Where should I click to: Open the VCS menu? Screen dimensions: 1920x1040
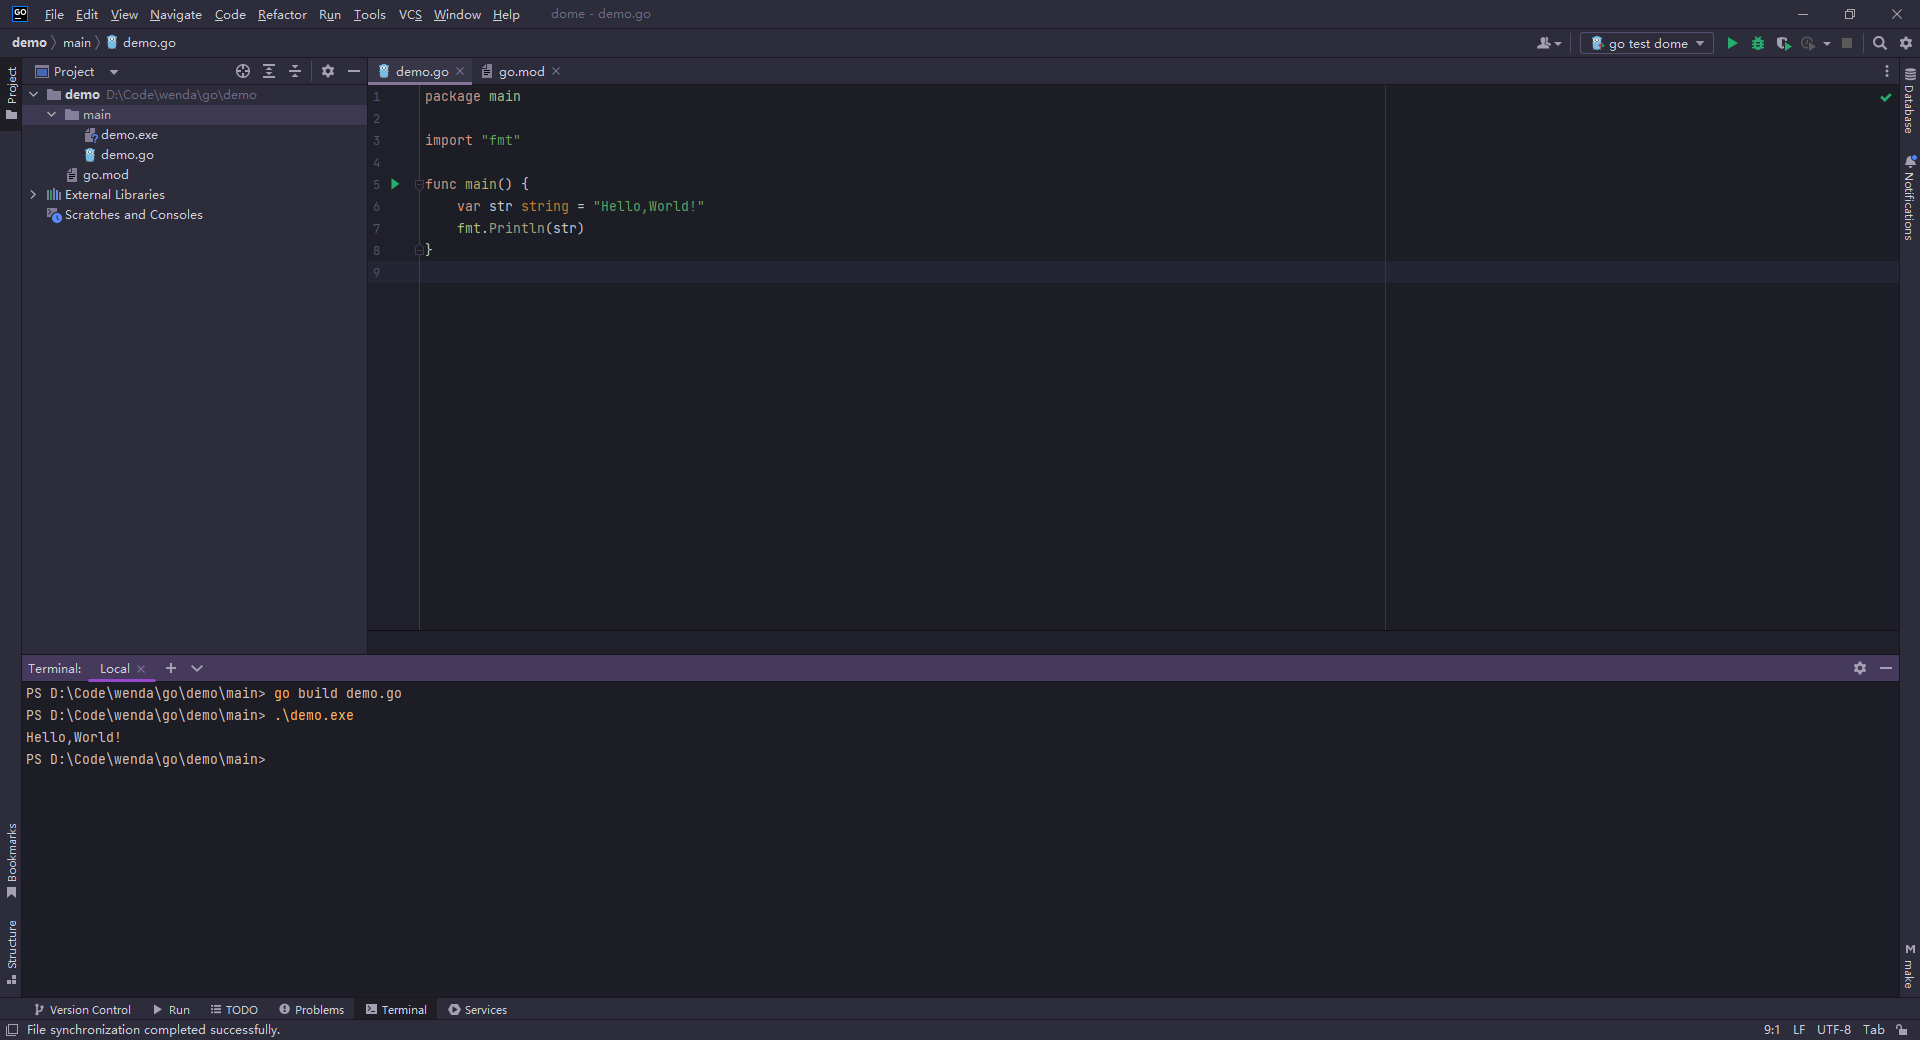(x=410, y=14)
